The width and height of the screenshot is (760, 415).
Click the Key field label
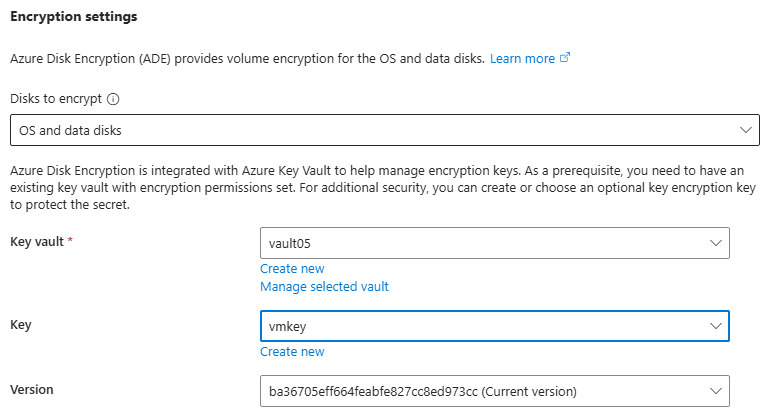tap(21, 326)
